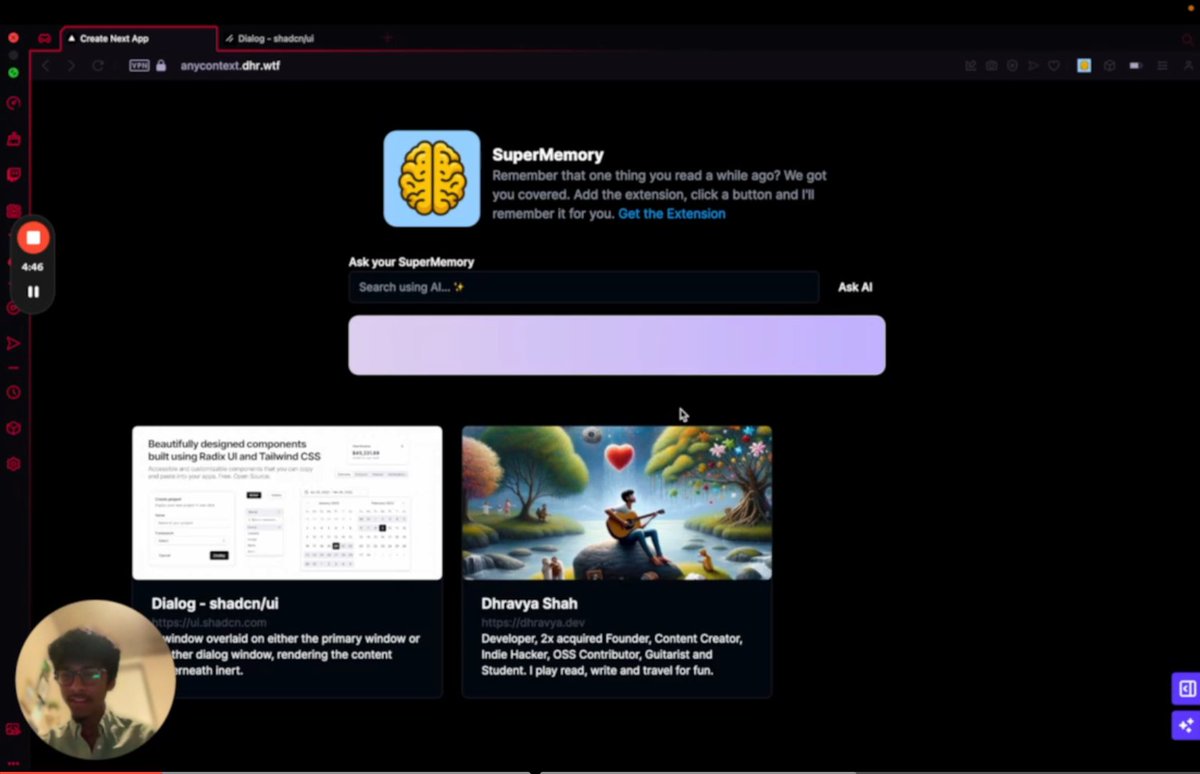Click the player circle toolbar icon
The width and height of the screenshot is (1200, 774).
tap(1012, 66)
